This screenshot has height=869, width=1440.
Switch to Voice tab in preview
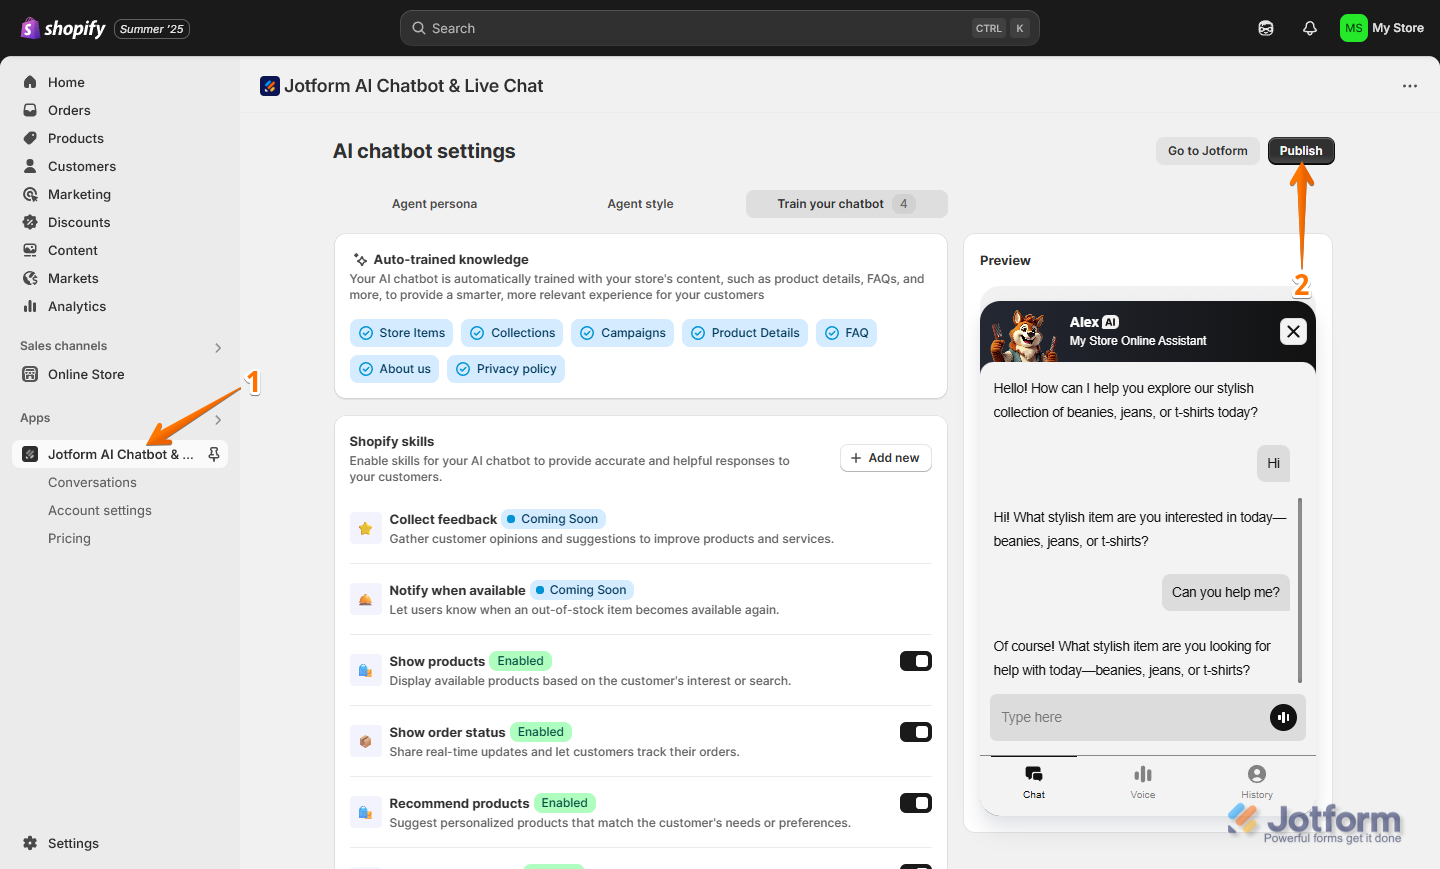point(1143,781)
